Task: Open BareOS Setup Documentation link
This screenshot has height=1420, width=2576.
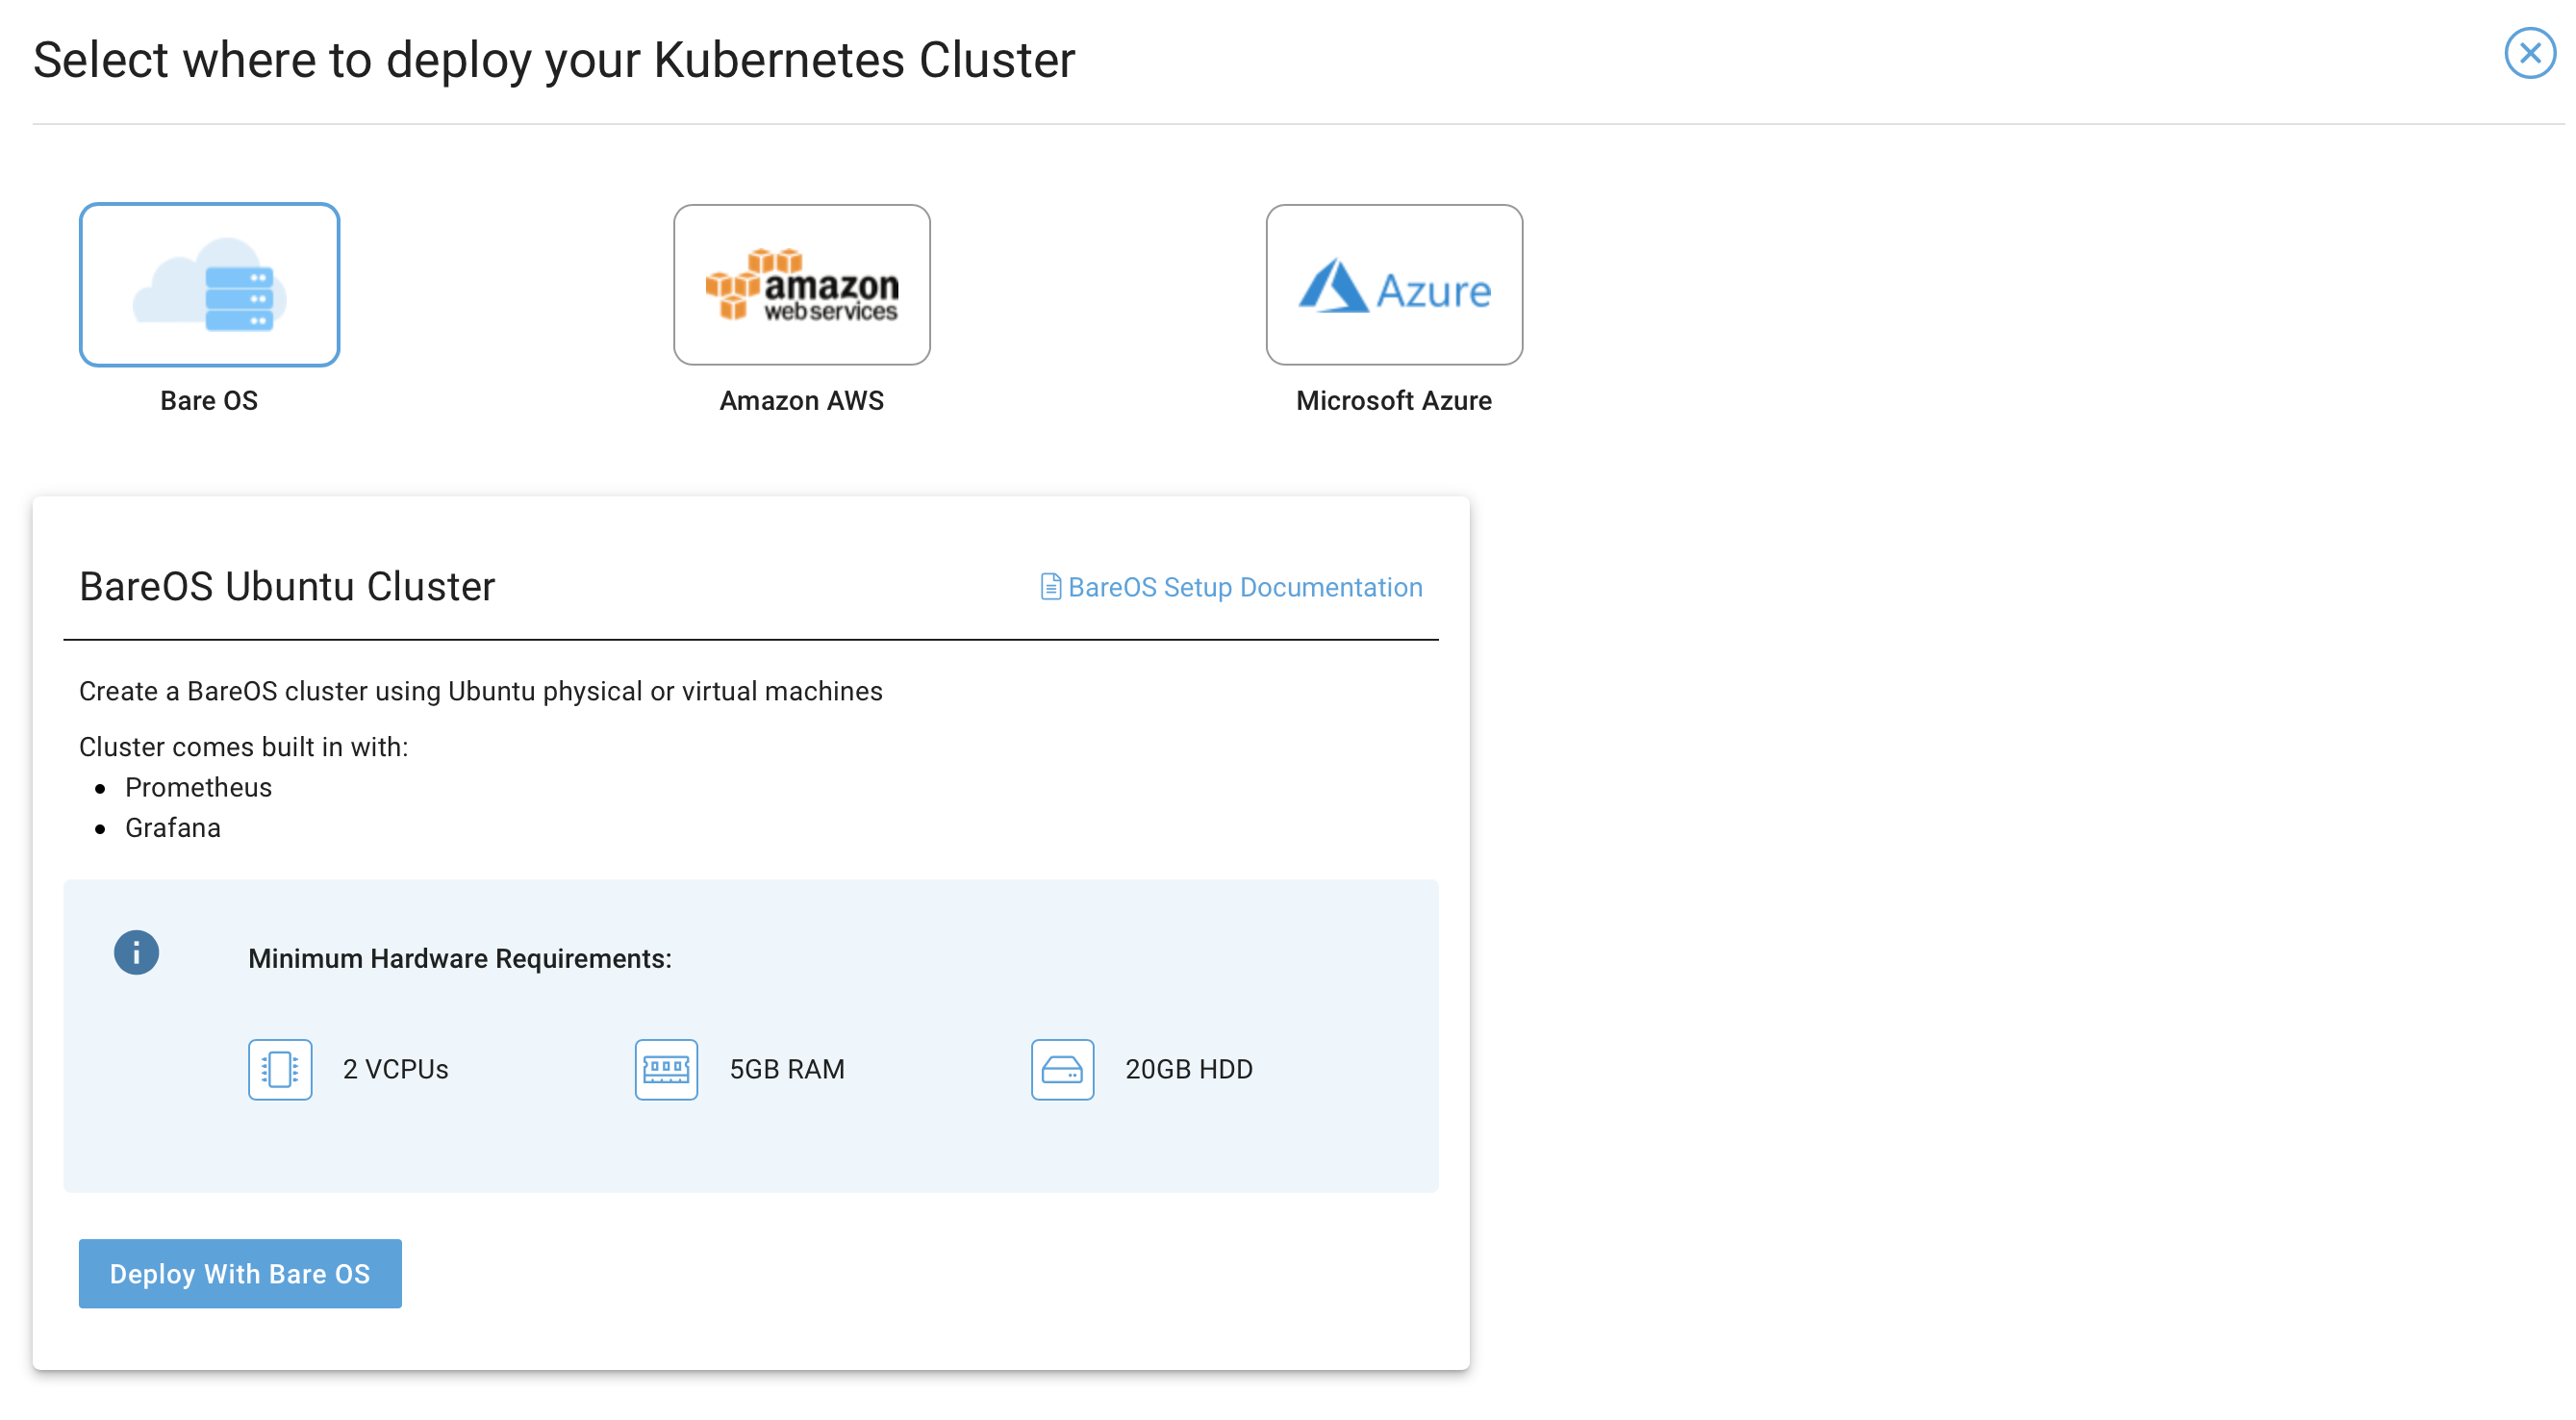Action: pos(1244,587)
